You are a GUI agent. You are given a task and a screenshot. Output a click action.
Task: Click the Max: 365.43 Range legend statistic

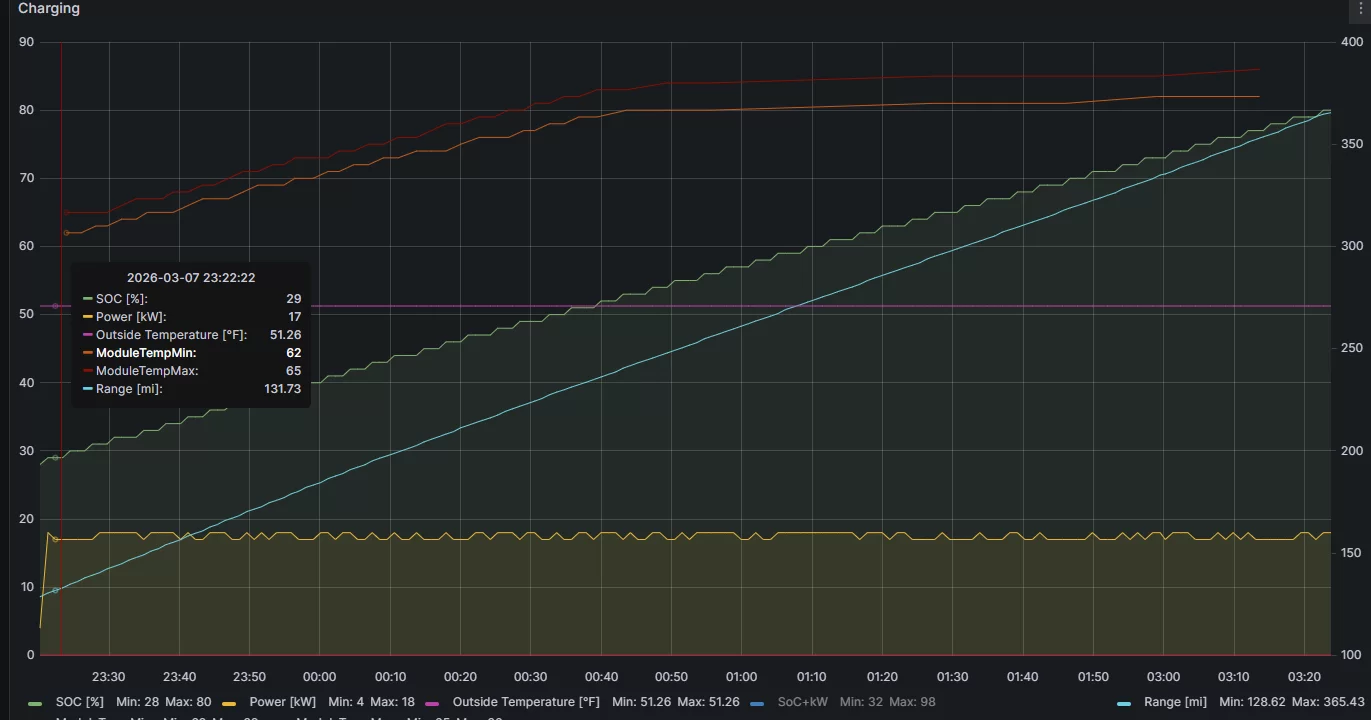click(1327, 702)
